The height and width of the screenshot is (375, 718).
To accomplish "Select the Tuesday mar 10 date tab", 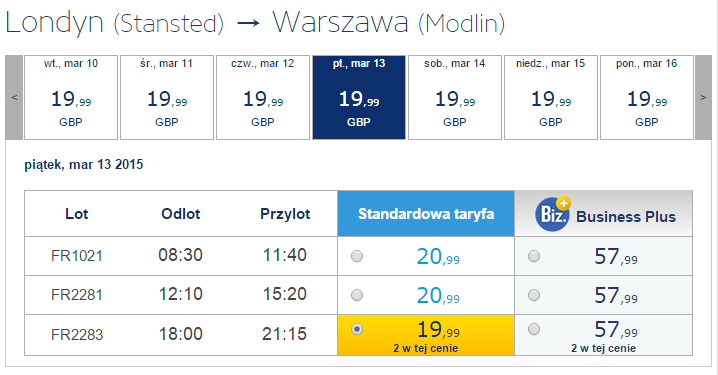I will click(x=71, y=98).
